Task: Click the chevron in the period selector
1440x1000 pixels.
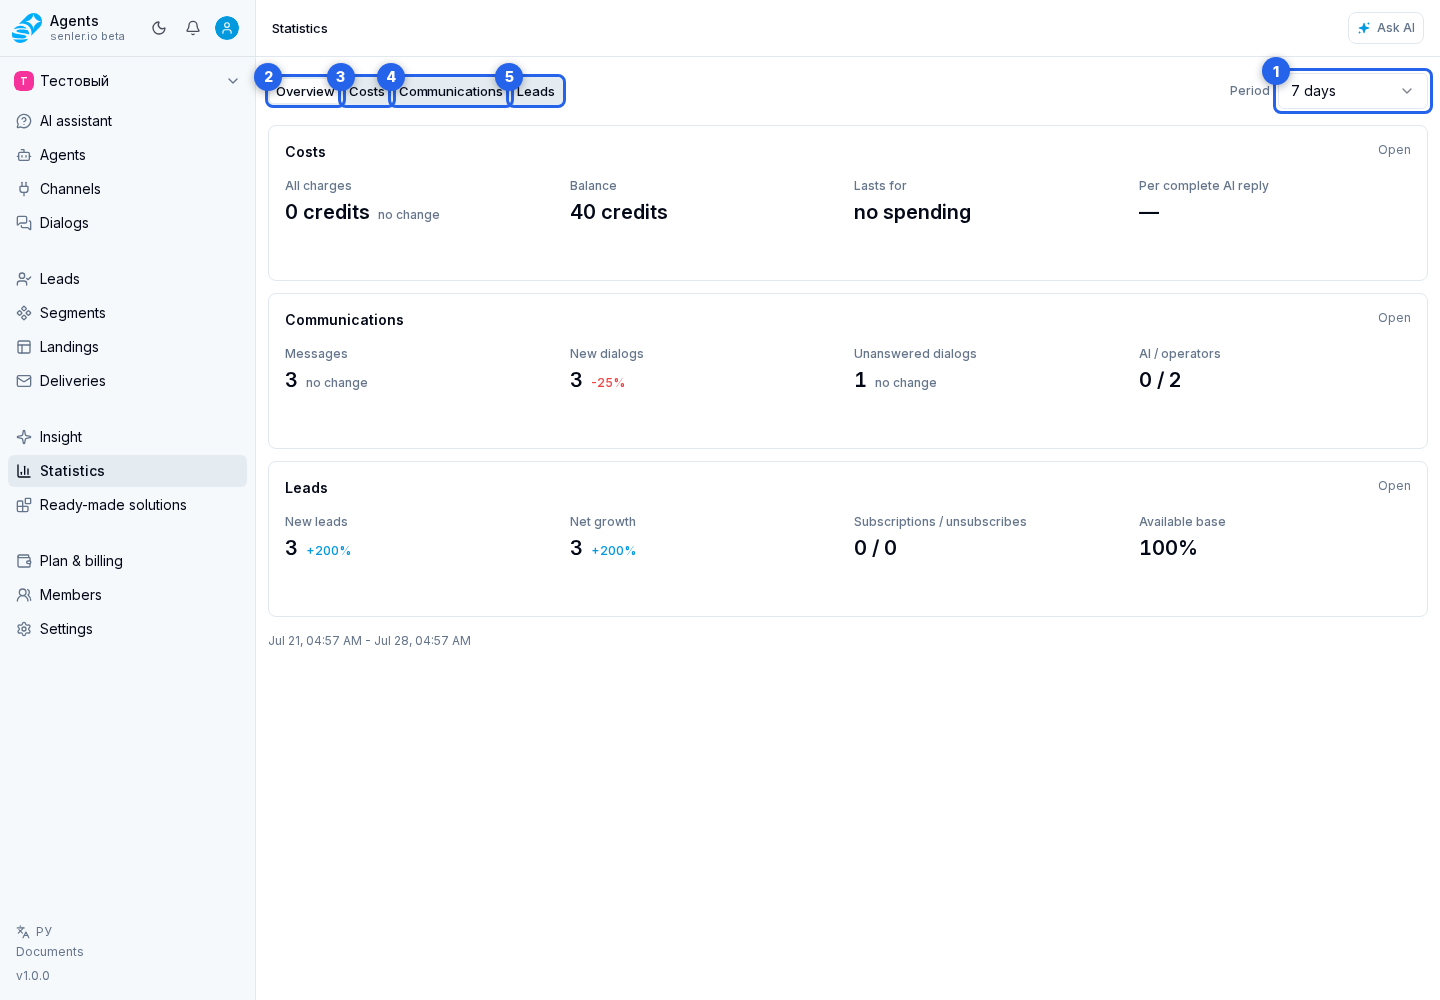Action: [x=1407, y=91]
